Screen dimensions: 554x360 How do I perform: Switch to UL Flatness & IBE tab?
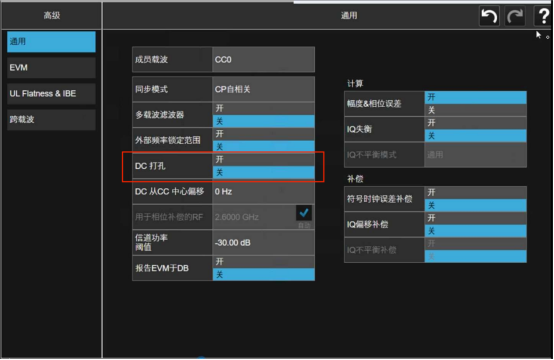click(51, 94)
